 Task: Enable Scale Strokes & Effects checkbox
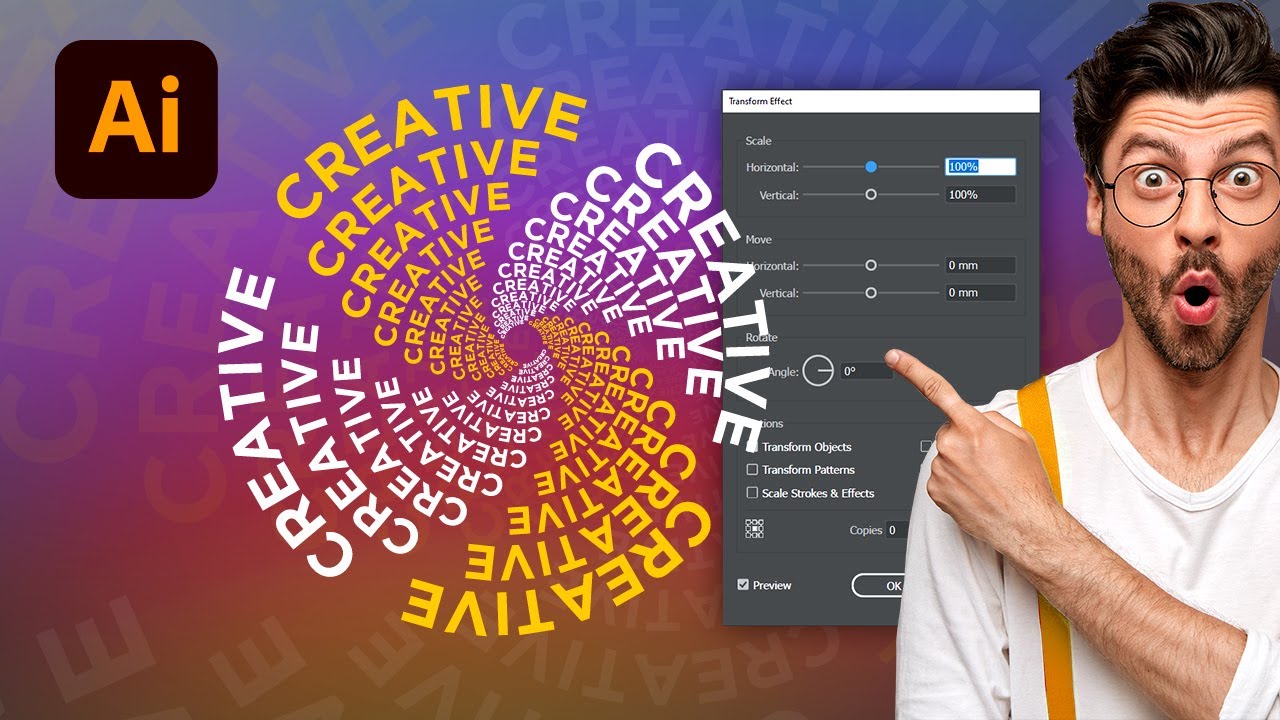pyautogui.click(x=753, y=493)
